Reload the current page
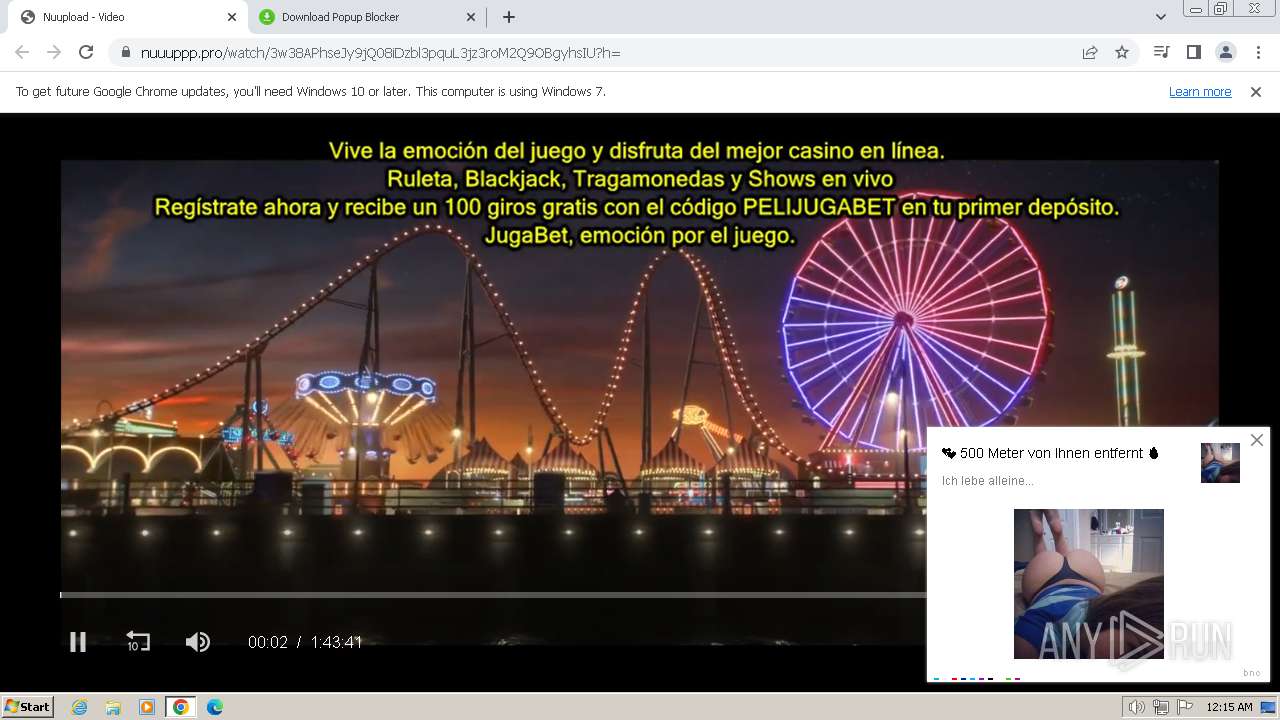Image resolution: width=1280 pixels, height=720 pixels. pos(86,52)
